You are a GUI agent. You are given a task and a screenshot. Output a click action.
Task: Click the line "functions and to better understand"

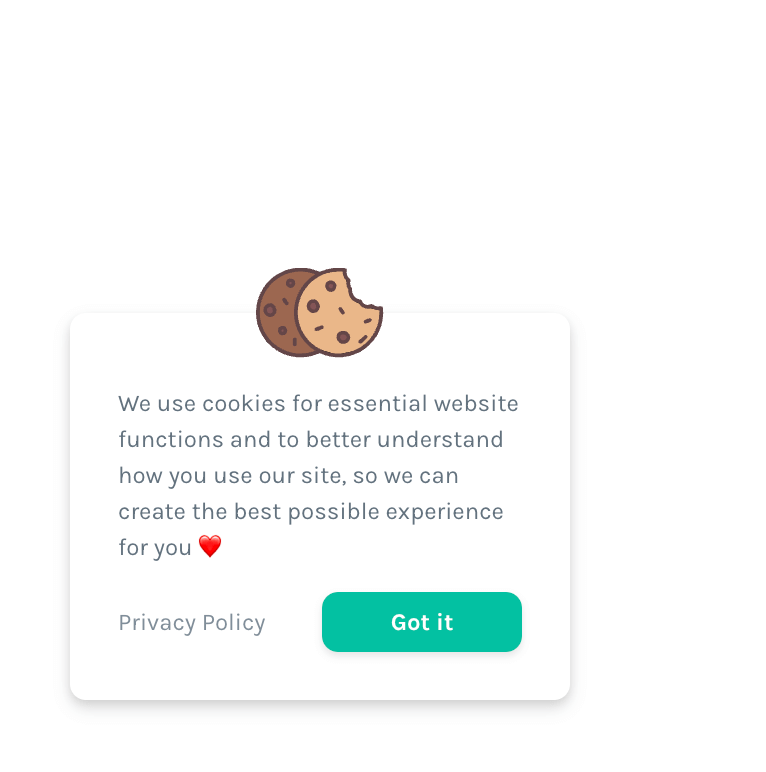[310, 440]
